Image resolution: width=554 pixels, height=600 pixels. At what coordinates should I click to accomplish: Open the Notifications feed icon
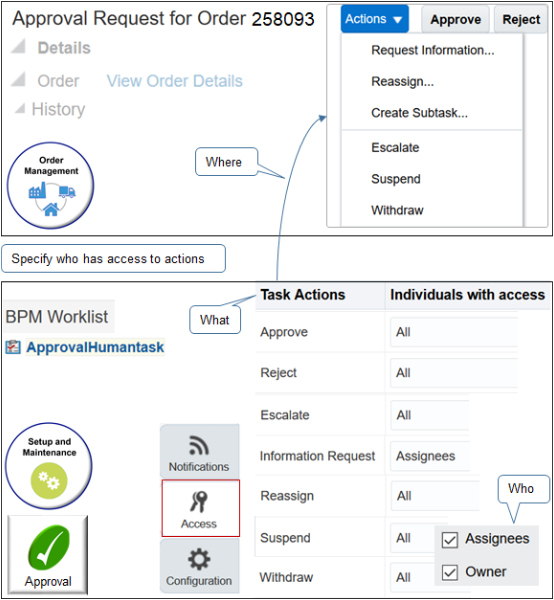click(x=199, y=451)
